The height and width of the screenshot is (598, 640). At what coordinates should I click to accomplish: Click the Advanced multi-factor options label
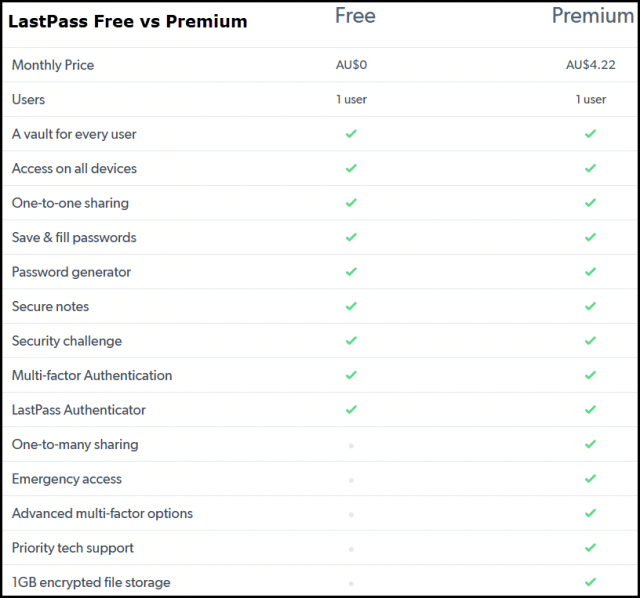coord(102,514)
